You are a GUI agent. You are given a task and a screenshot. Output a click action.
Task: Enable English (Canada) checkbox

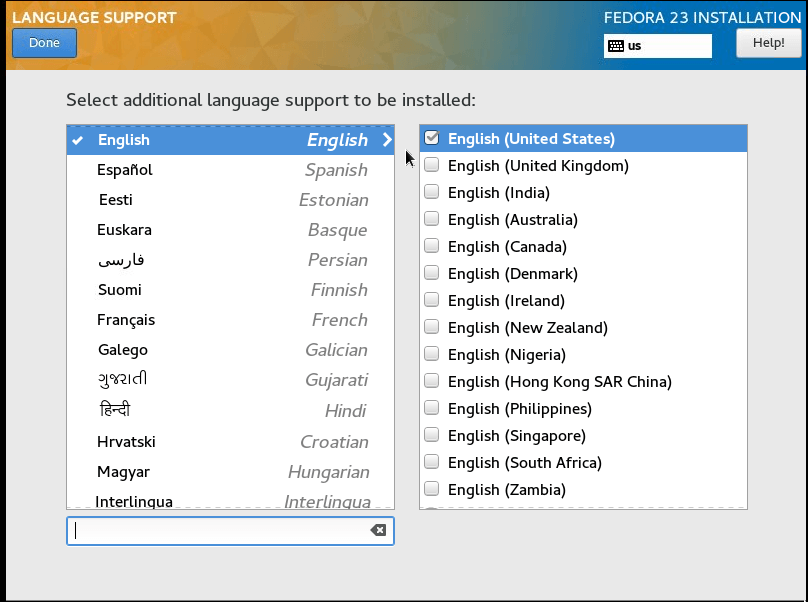(x=431, y=246)
